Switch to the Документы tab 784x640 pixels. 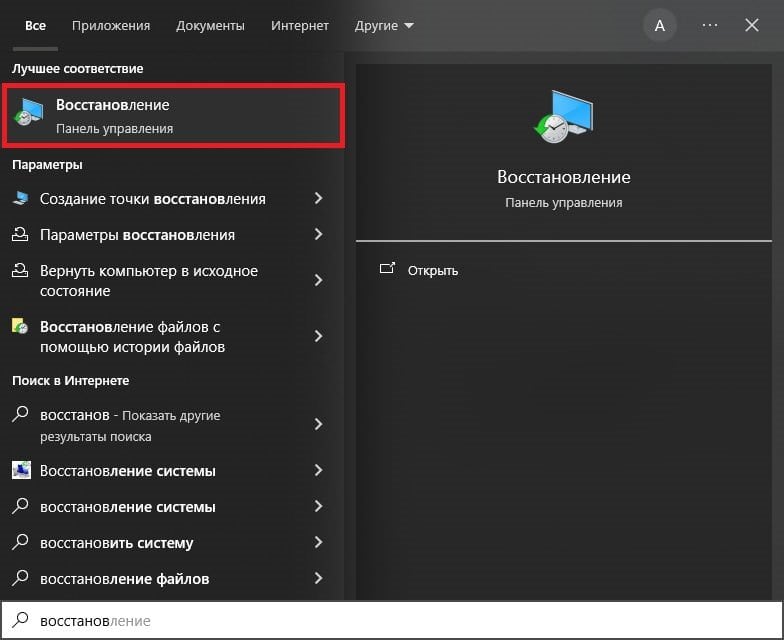pos(210,26)
